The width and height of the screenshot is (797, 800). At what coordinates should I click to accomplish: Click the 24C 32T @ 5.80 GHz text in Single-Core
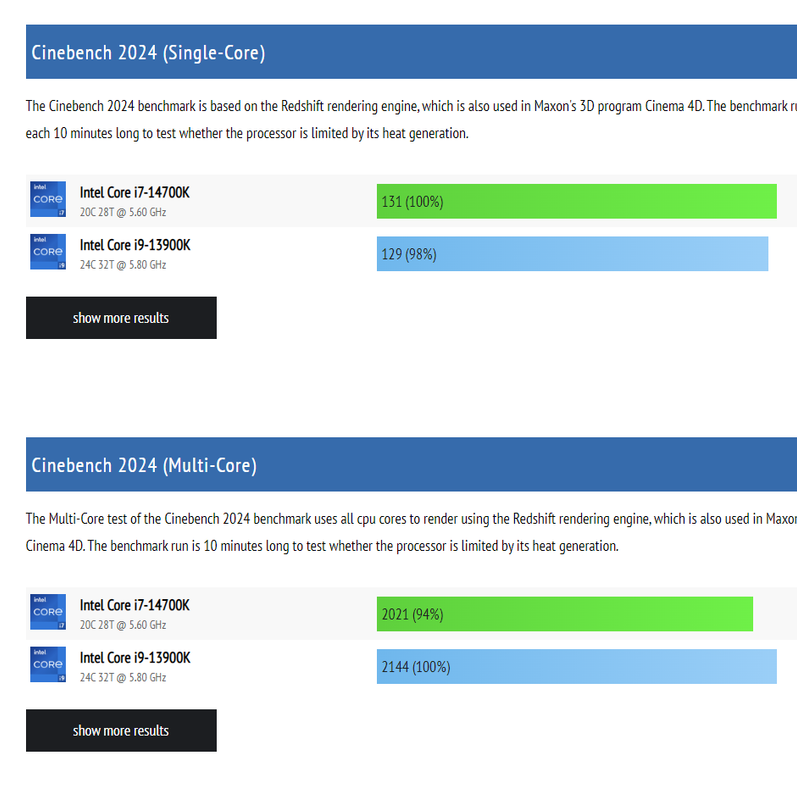click(x=123, y=265)
